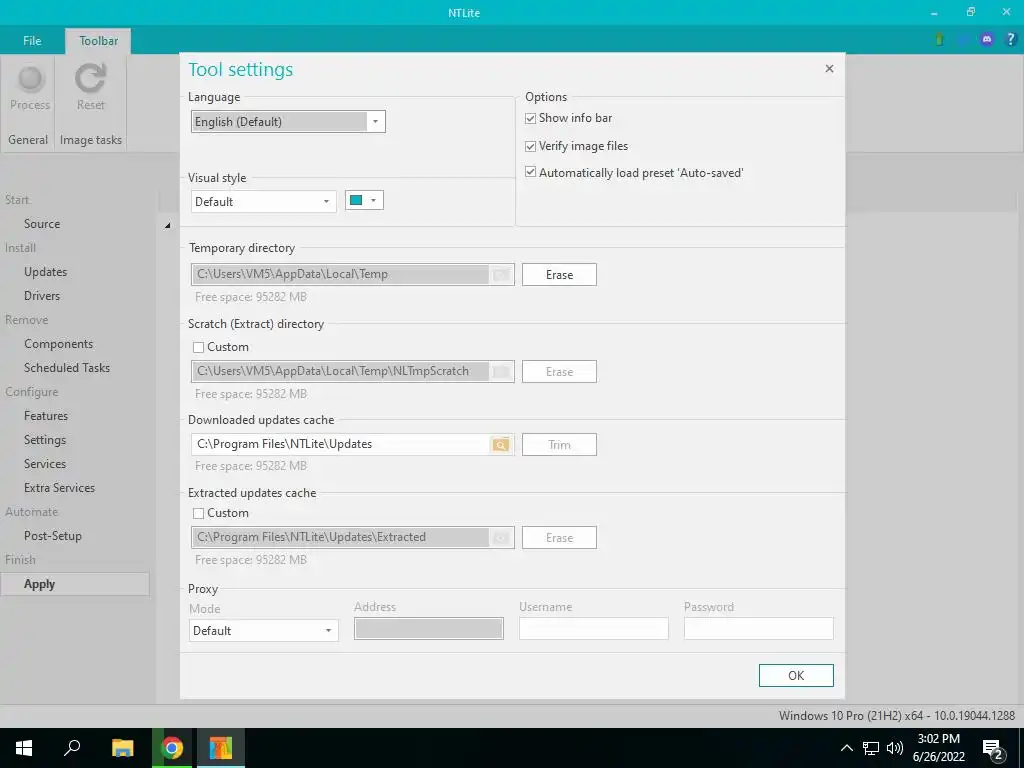Screen dimensions: 1024x768
Task: Click browse icon for Extracted updates cache
Action: tap(501, 537)
